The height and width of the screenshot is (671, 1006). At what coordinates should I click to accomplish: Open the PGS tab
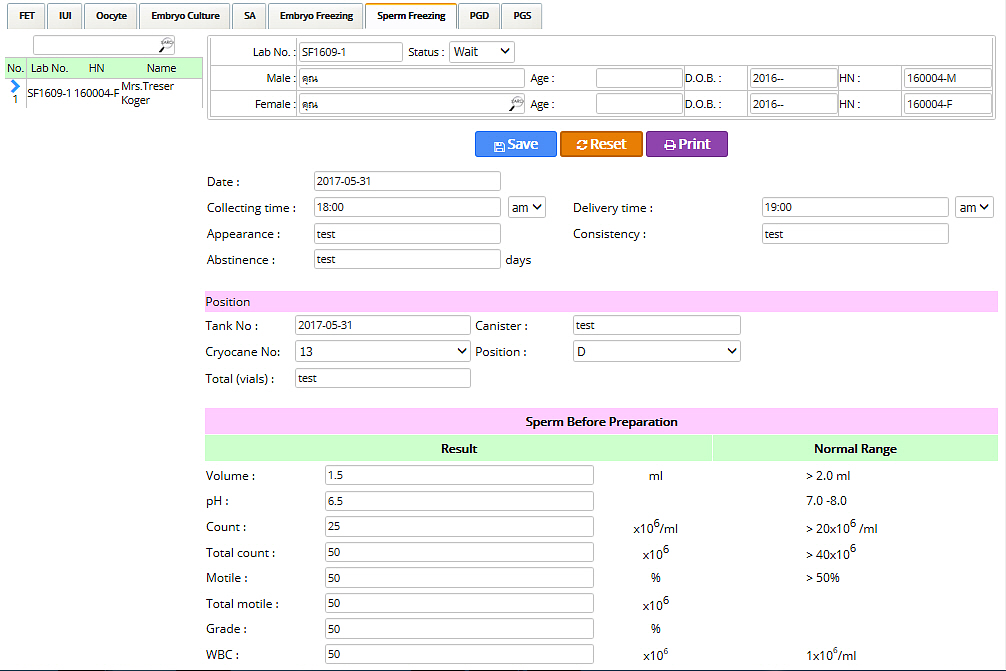(522, 16)
